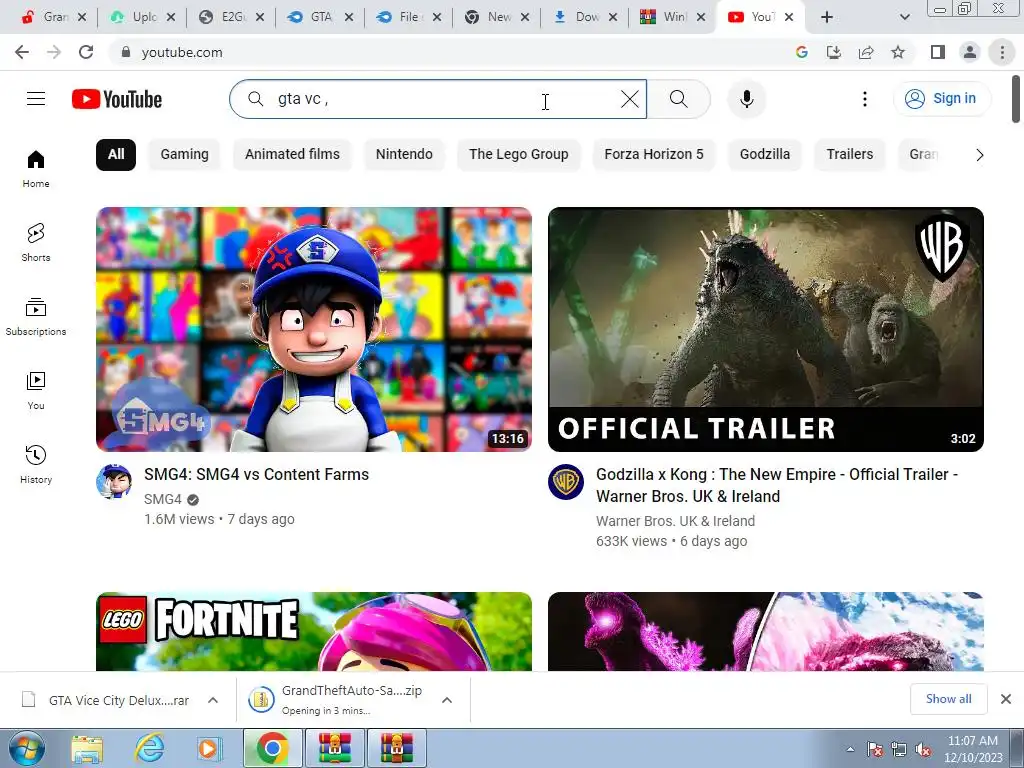Click the YouTube logo
1024x768 pixels.
[117, 99]
